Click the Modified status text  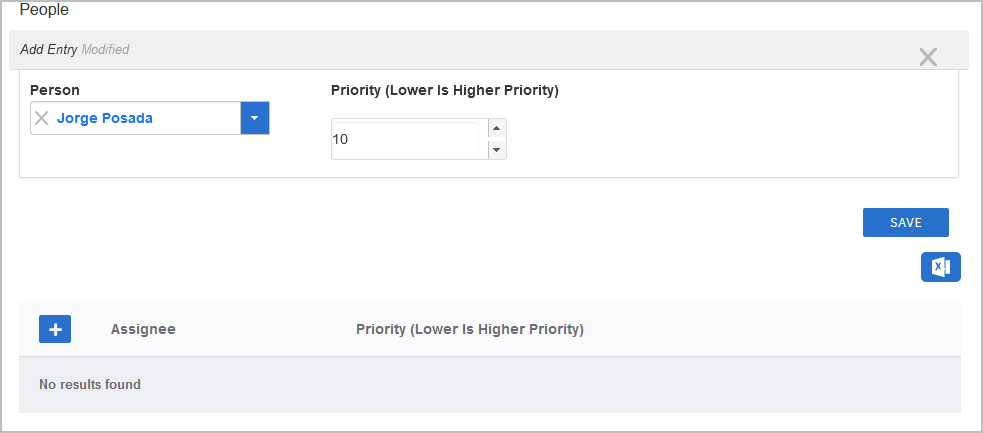tap(105, 49)
